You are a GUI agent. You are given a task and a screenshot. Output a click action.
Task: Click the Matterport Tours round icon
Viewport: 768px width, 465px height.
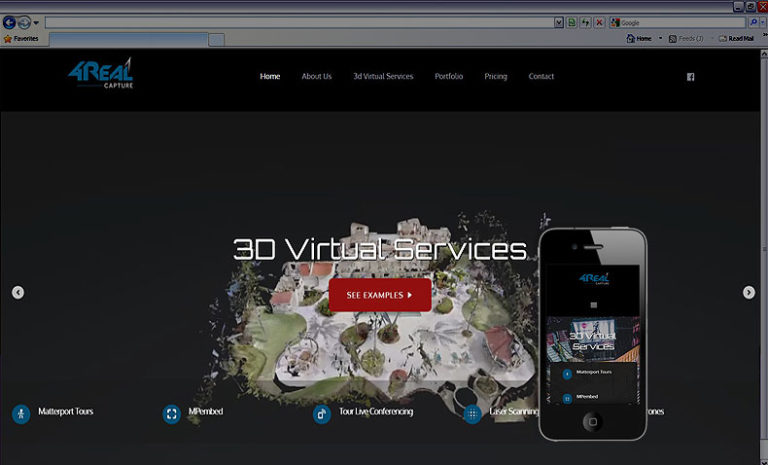pos(21,414)
